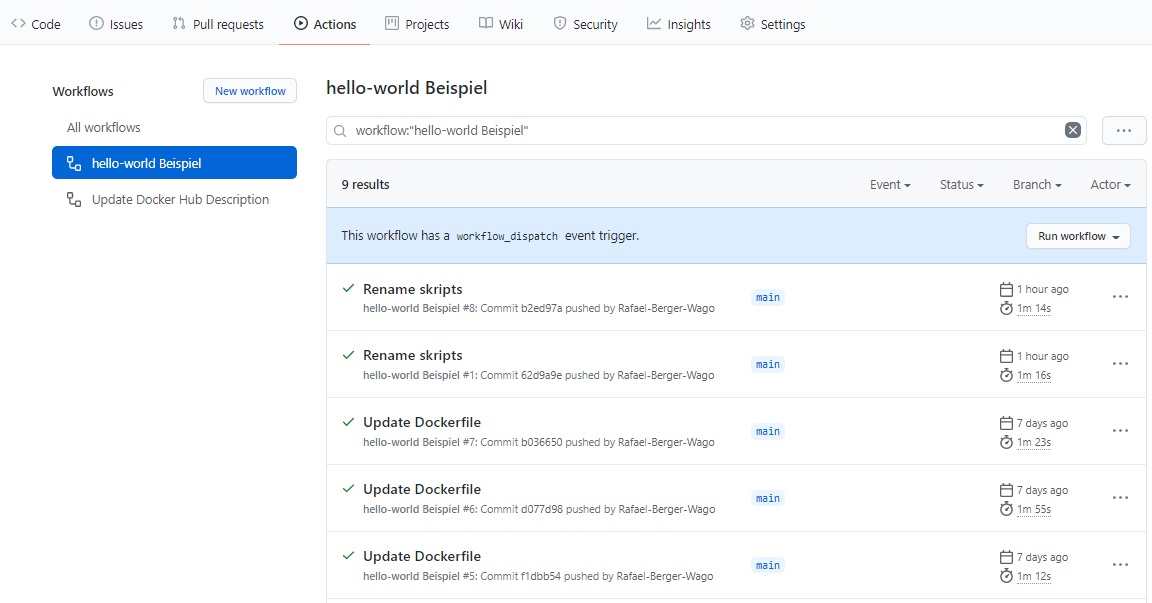
Task: Open the Rename skripts run #8 link
Action: click(x=412, y=289)
